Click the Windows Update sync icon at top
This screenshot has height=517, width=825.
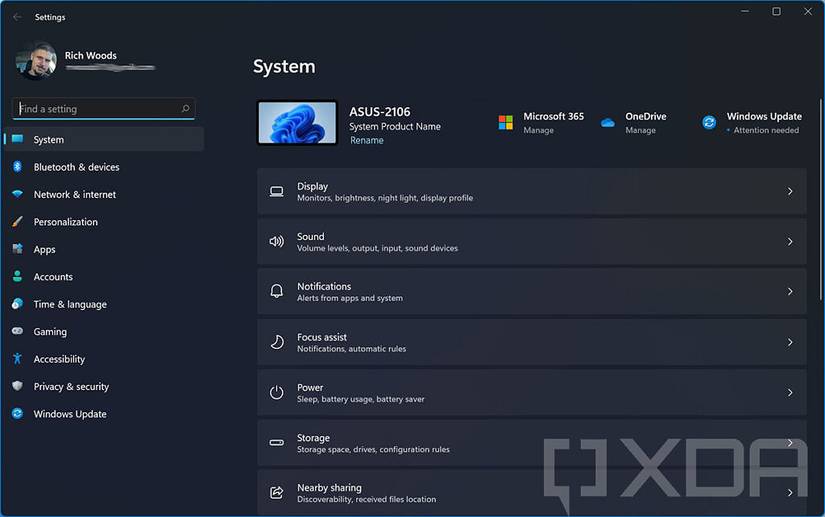click(x=709, y=123)
